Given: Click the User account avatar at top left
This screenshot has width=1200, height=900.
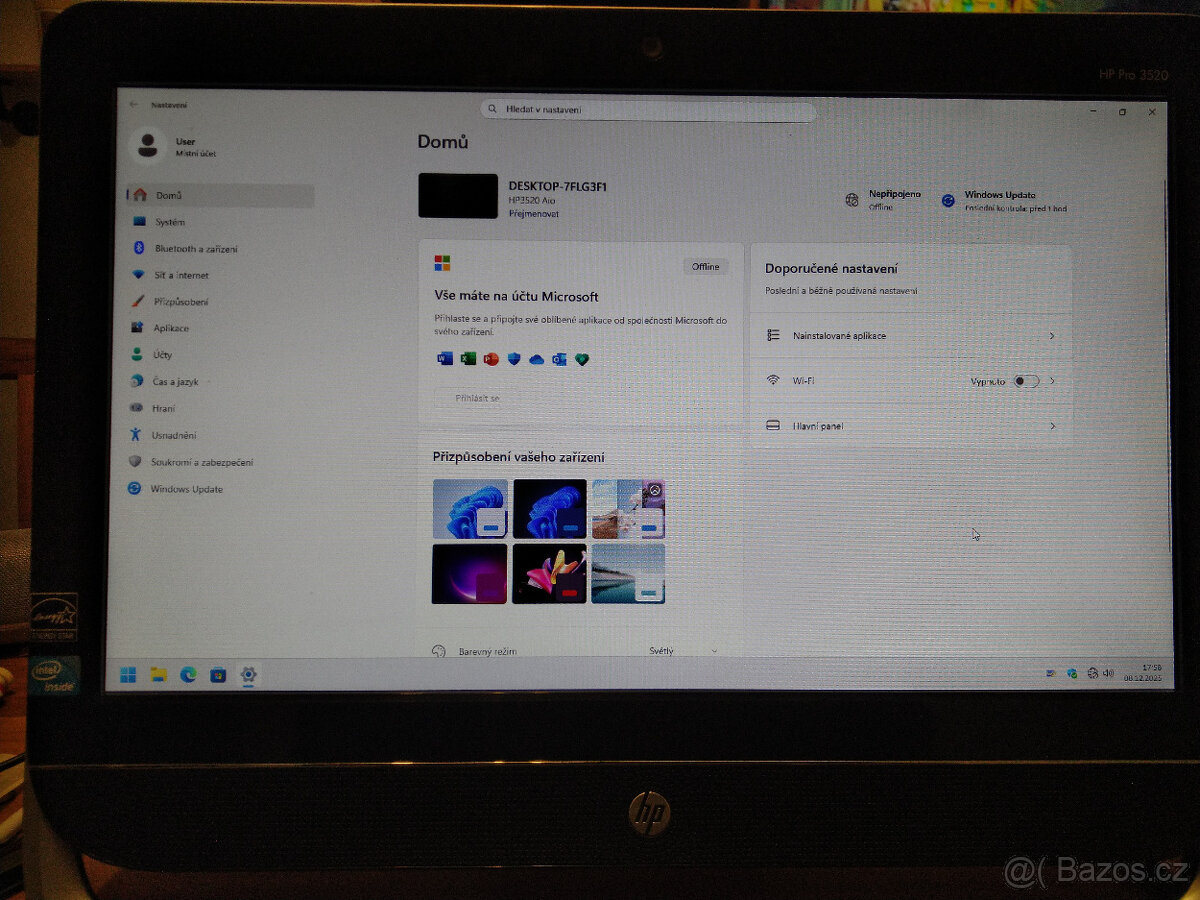Looking at the screenshot, I should pos(148,146).
